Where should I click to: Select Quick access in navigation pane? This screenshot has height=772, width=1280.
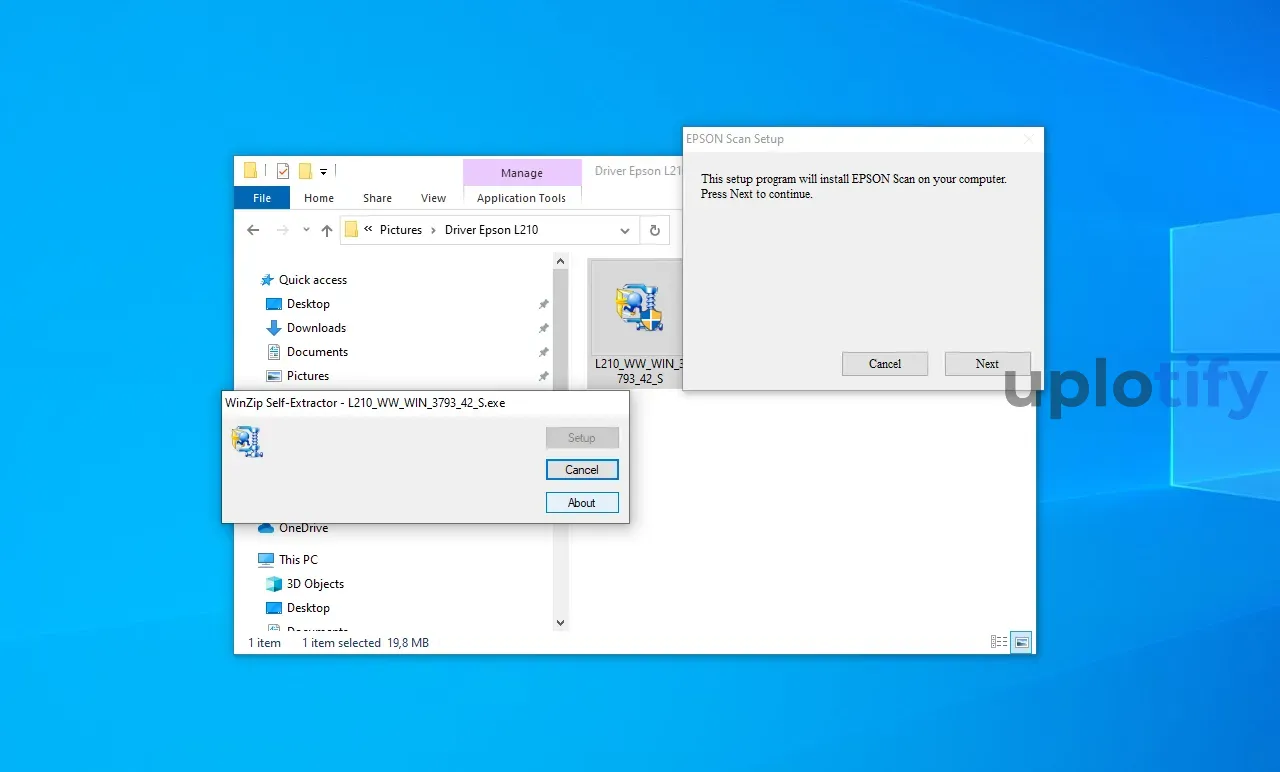[313, 280]
